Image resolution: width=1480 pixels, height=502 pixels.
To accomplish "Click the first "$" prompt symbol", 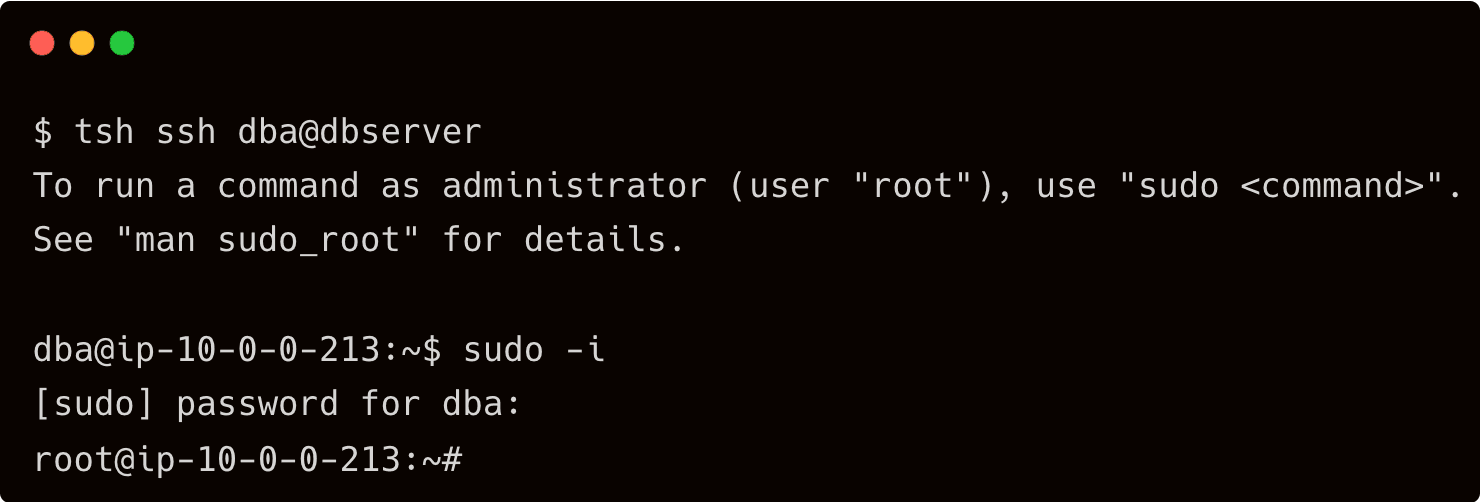I will [43, 132].
